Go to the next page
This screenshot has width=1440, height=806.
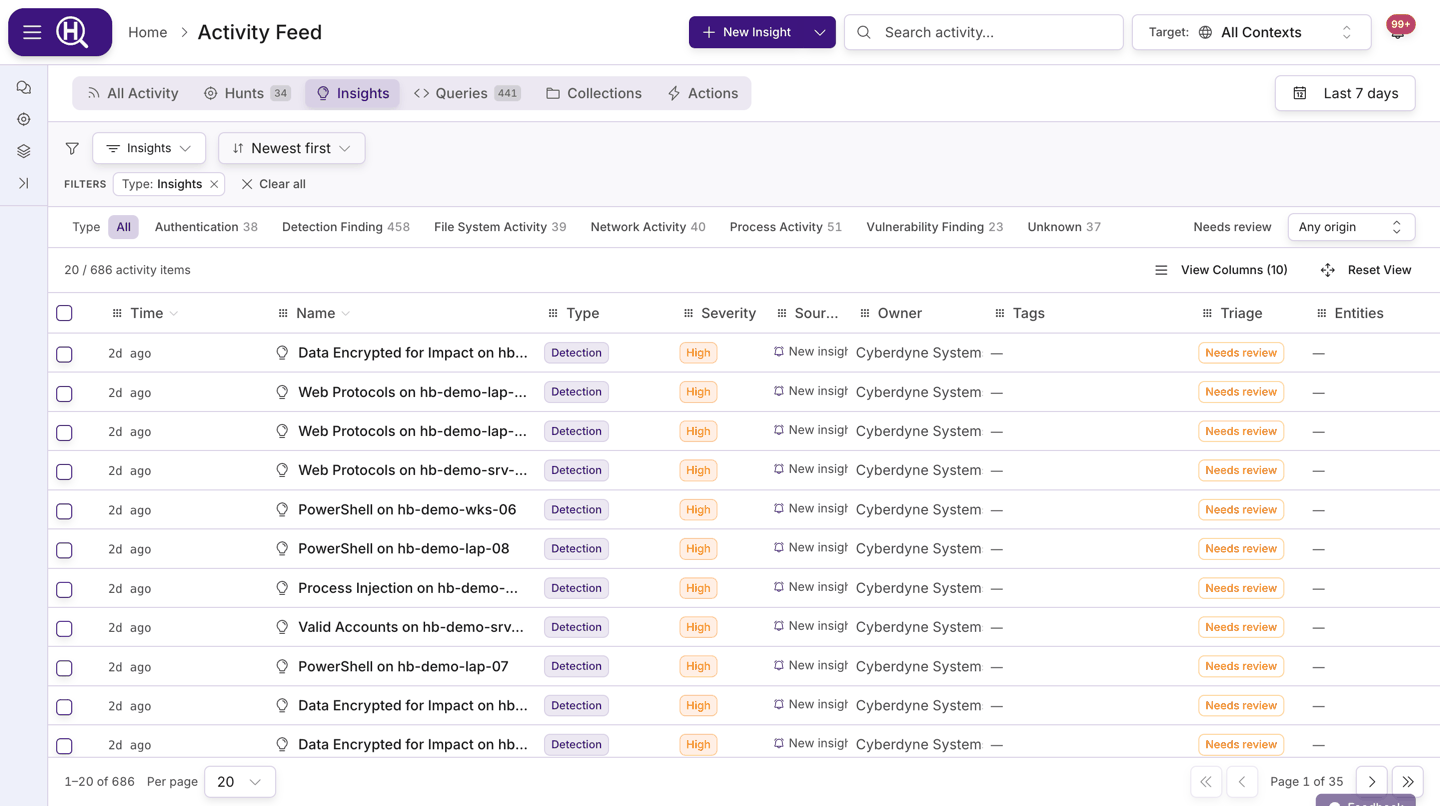point(1372,781)
